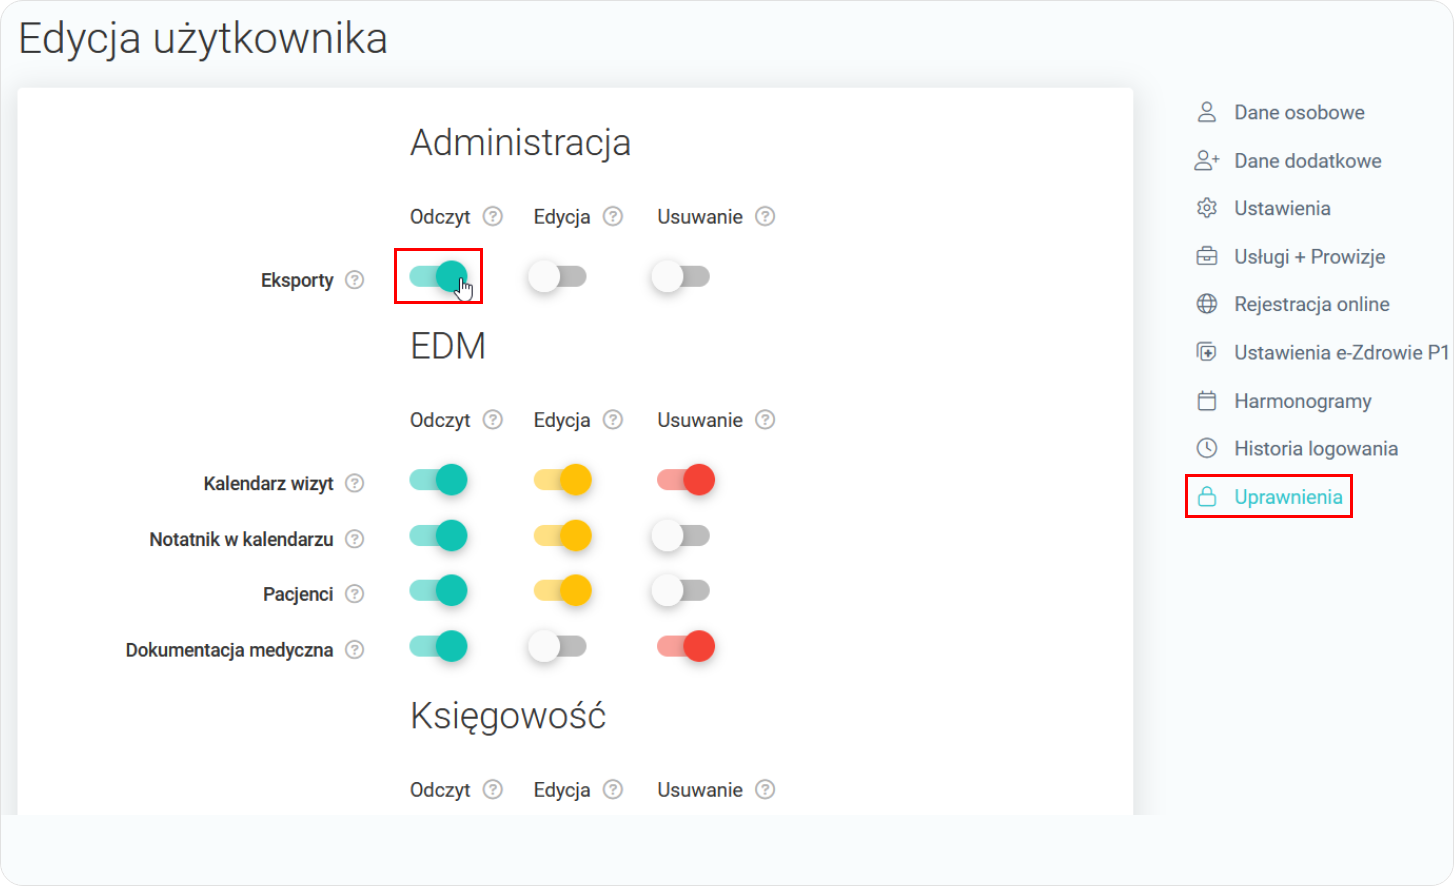
Task: Open Dane osobowe section
Action: [x=1299, y=112]
